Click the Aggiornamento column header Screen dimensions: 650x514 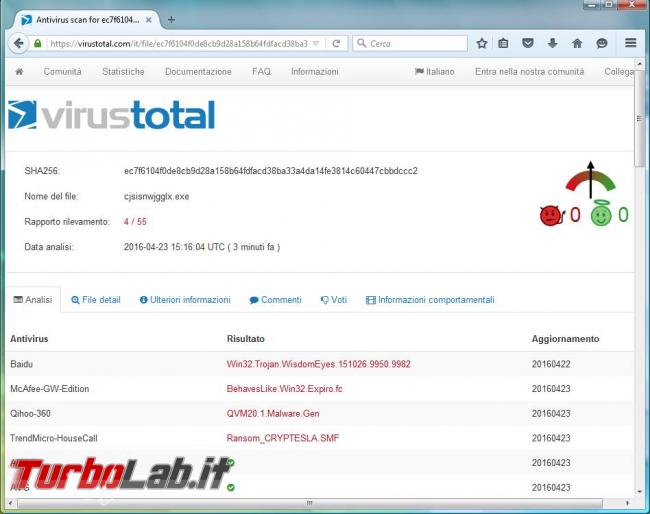pyautogui.click(x=565, y=339)
